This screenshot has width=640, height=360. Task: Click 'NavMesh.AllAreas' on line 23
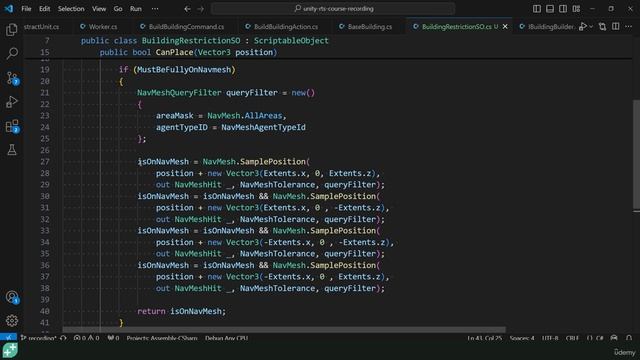click(x=244, y=116)
